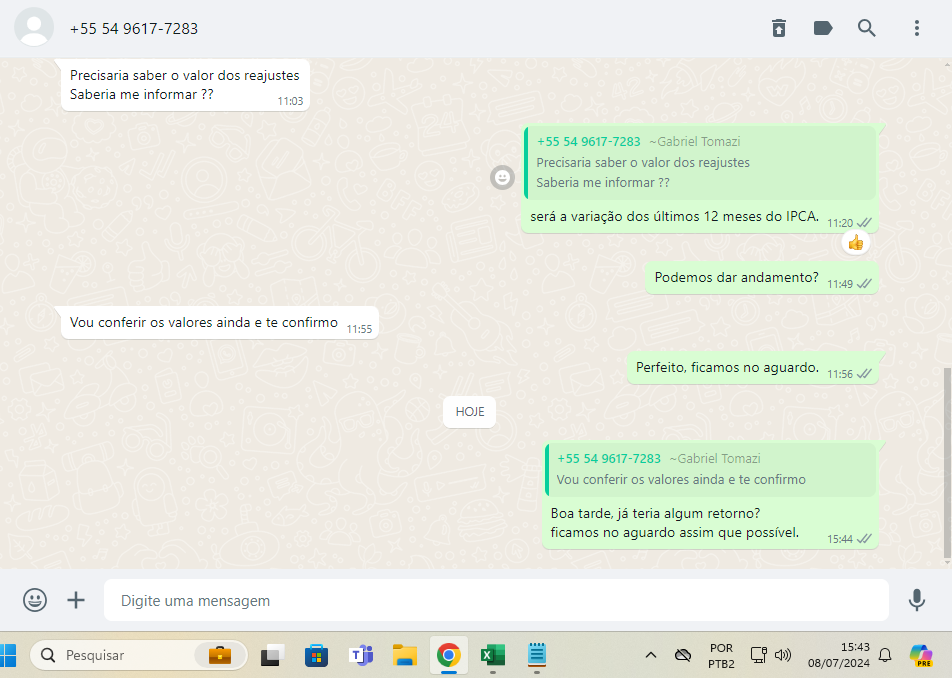Open the Windows Start menu
The height and width of the screenshot is (678, 952).
click(x=9, y=655)
